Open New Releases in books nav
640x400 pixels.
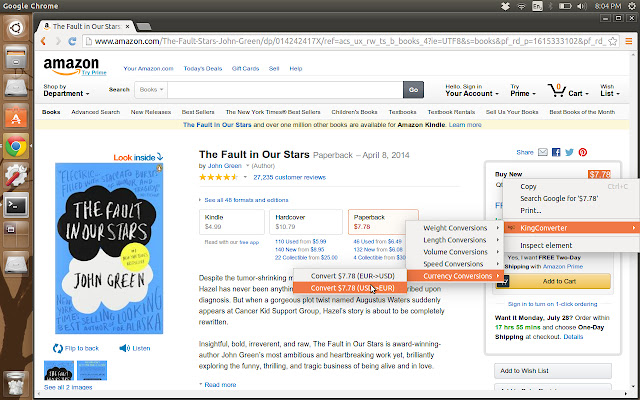click(x=151, y=112)
